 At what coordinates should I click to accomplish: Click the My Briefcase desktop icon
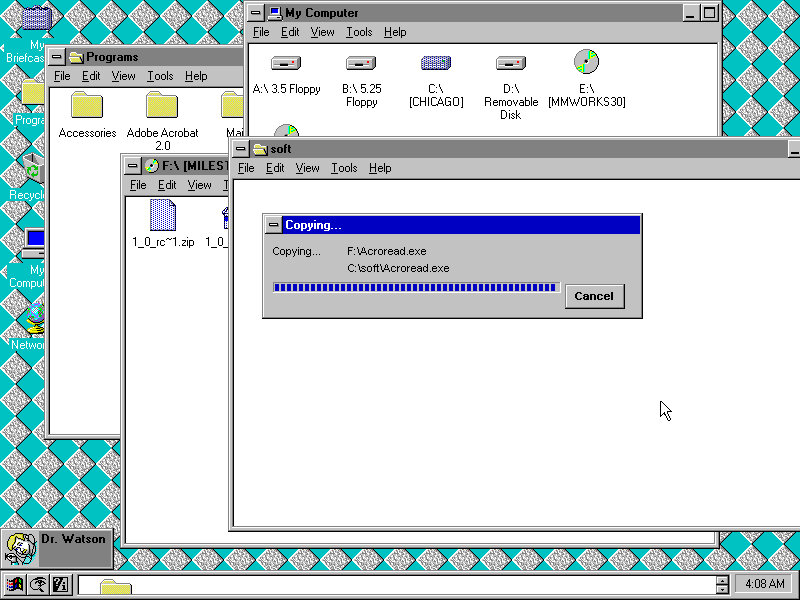pos(36,20)
